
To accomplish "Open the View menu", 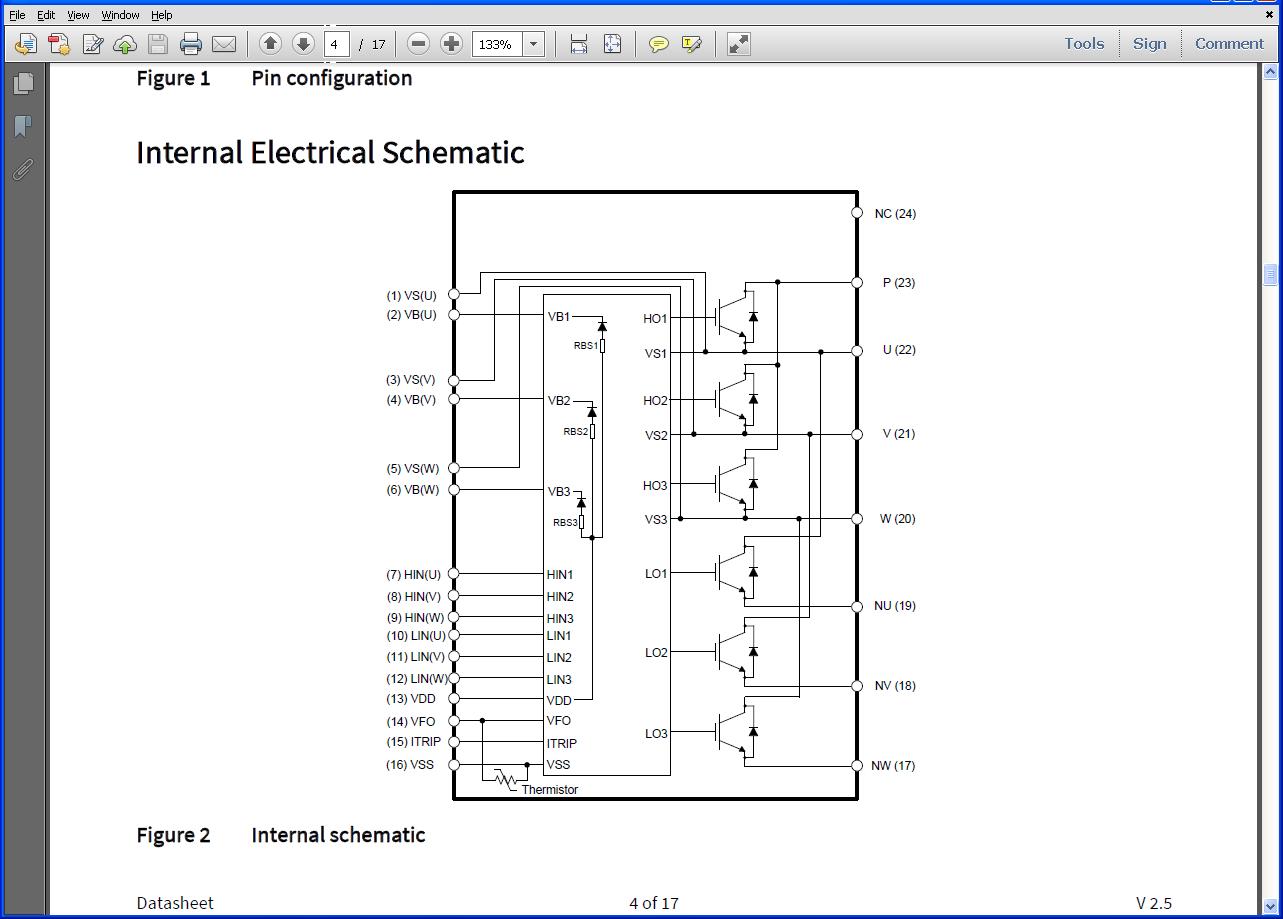I will click(x=78, y=15).
